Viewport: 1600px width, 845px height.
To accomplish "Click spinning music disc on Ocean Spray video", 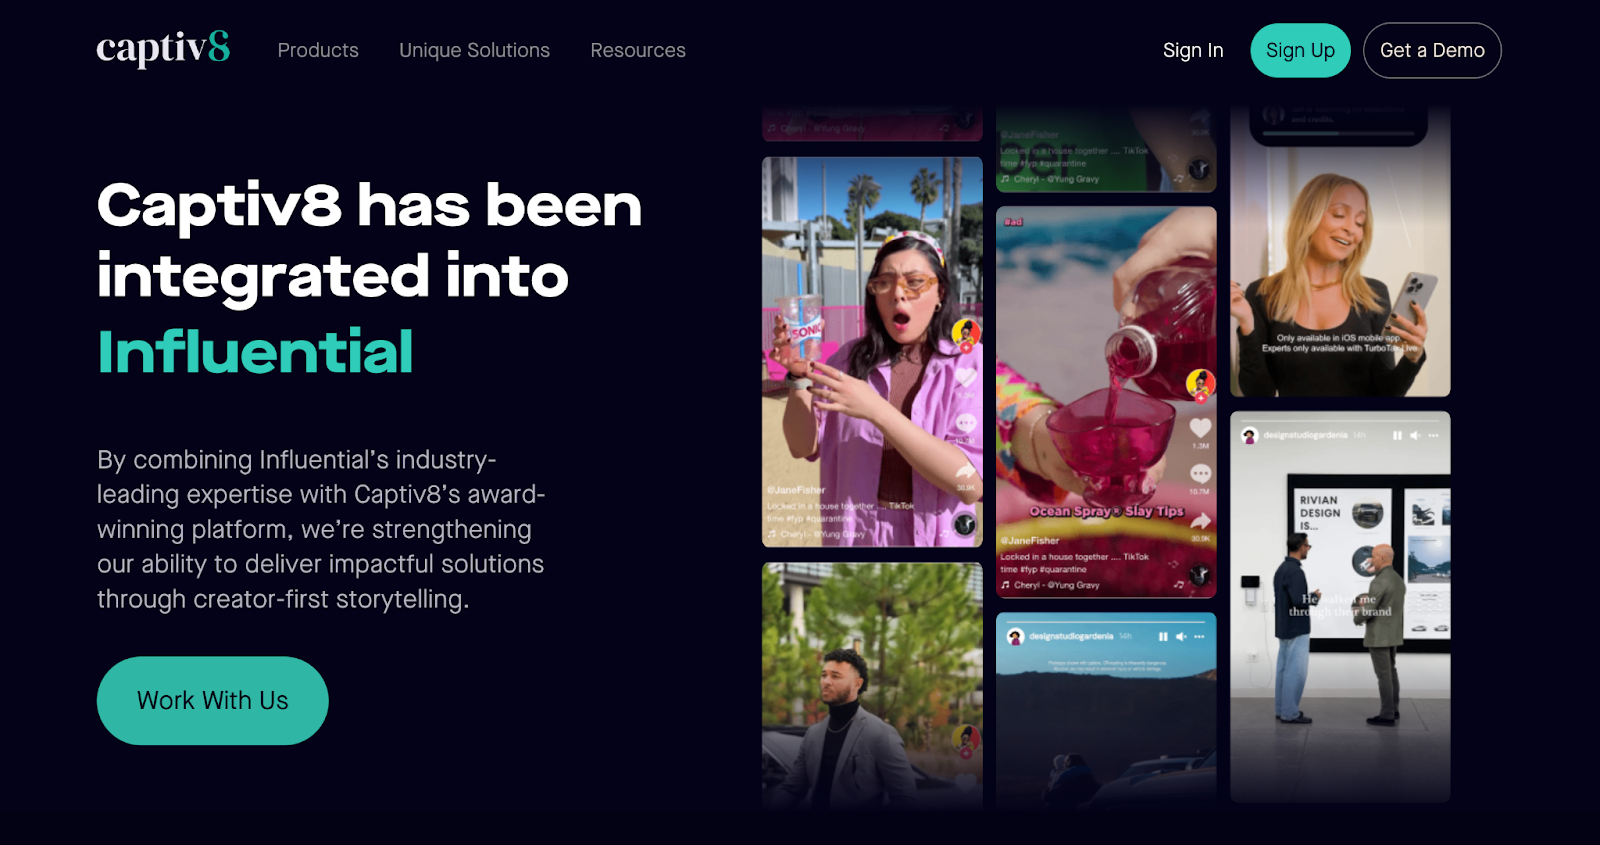I will [x=1199, y=575].
